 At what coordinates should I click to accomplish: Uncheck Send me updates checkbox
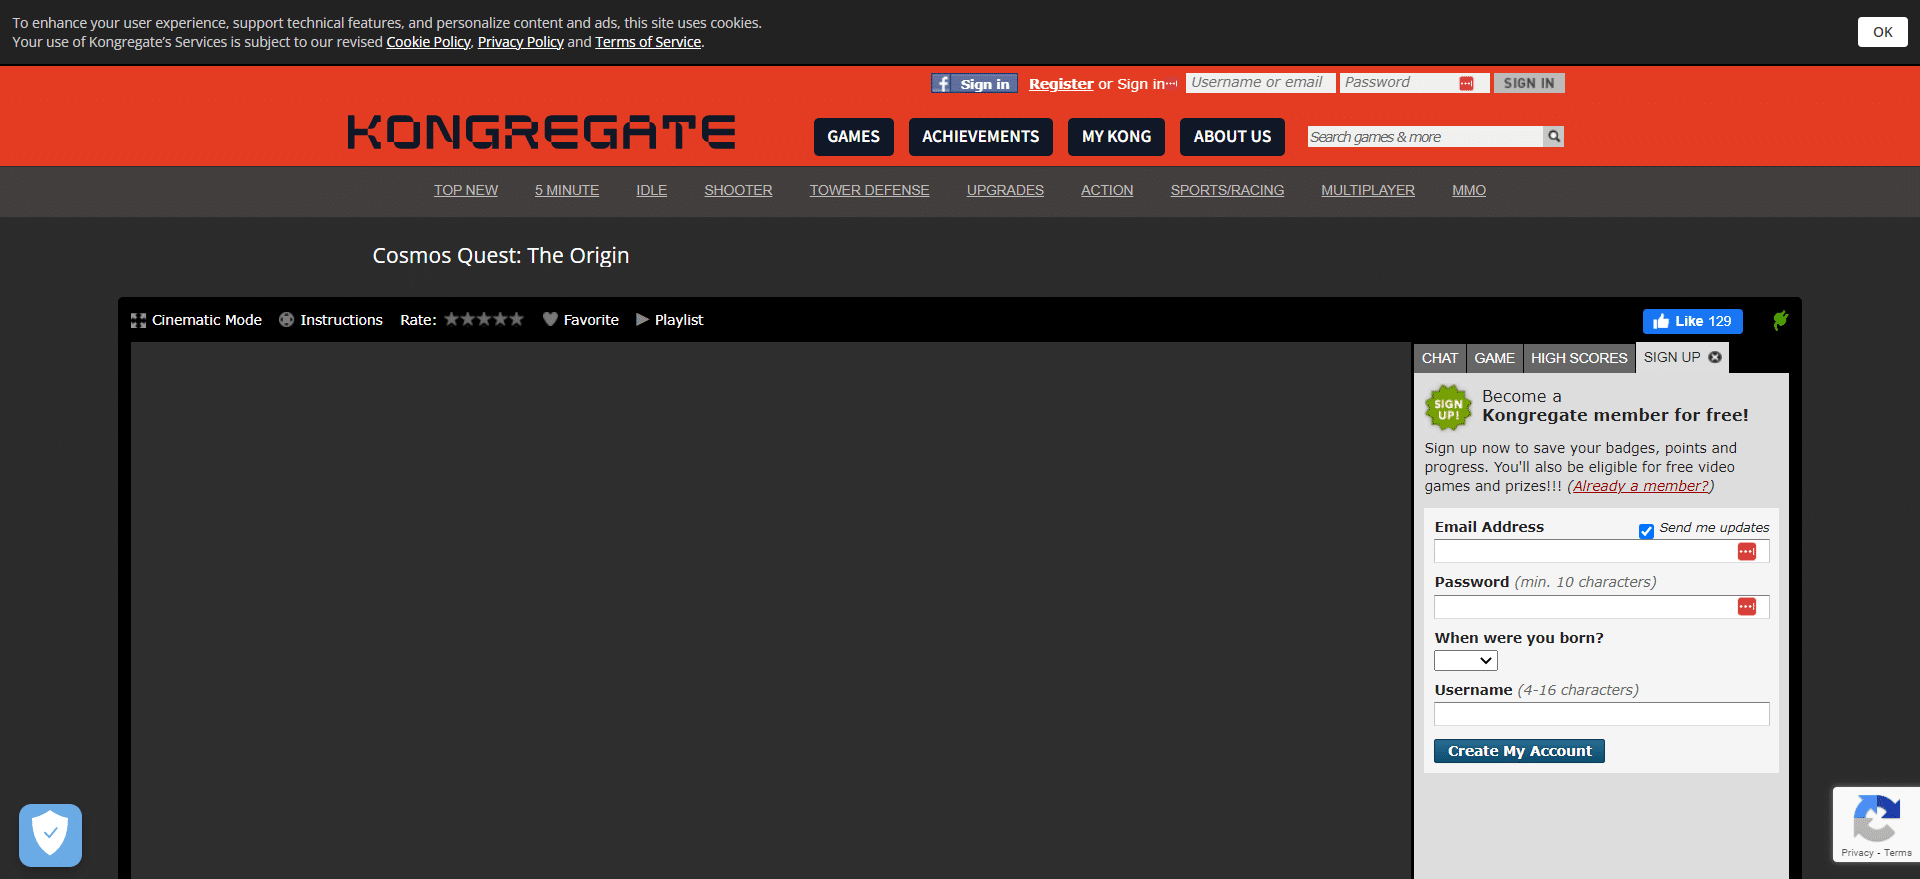(x=1646, y=531)
